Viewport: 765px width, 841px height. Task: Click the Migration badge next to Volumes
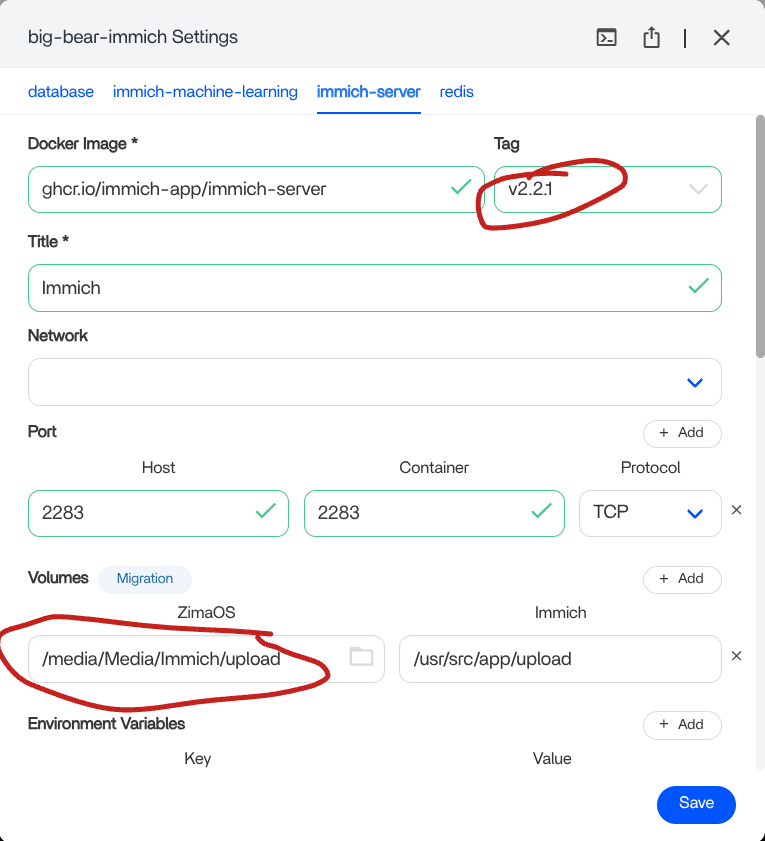point(145,579)
